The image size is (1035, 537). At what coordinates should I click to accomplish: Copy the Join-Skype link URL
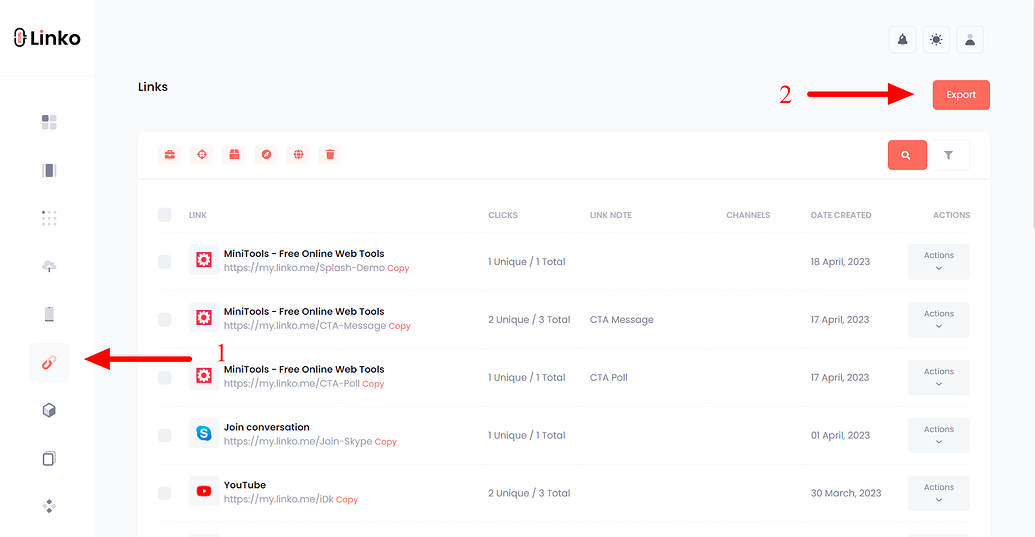[x=385, y=442]
